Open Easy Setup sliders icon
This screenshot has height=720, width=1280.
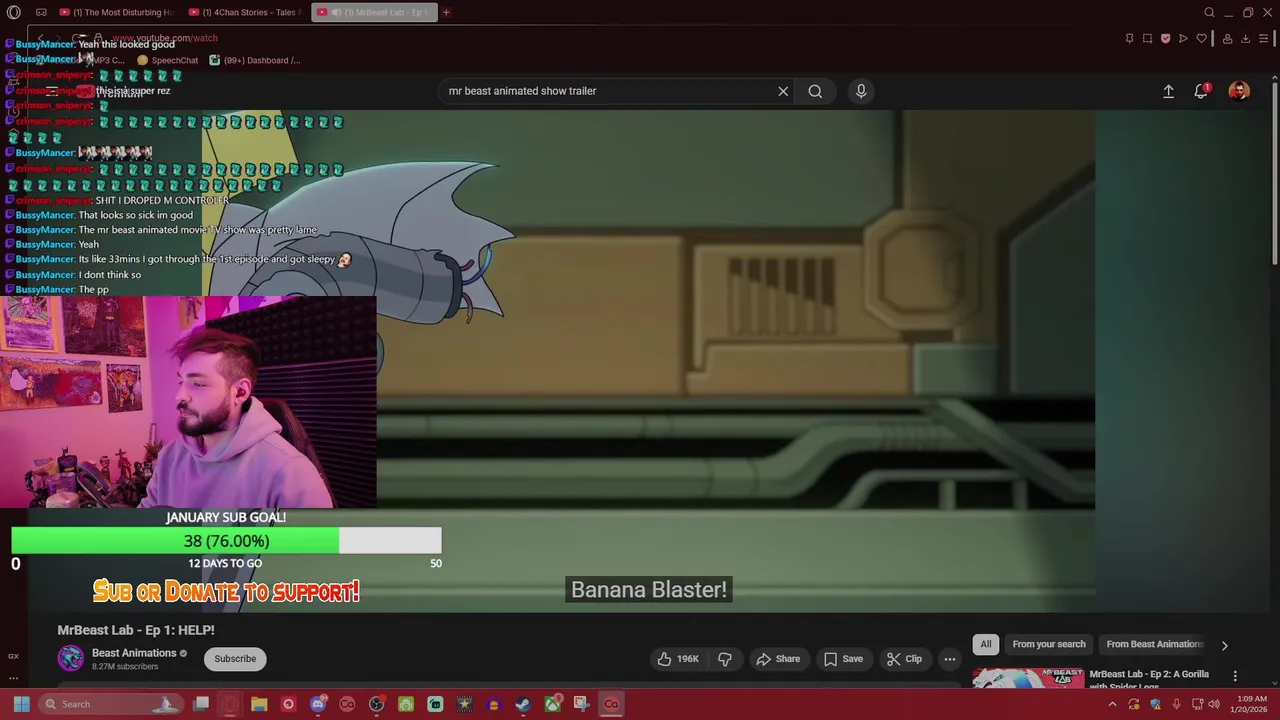point(1264,38)
